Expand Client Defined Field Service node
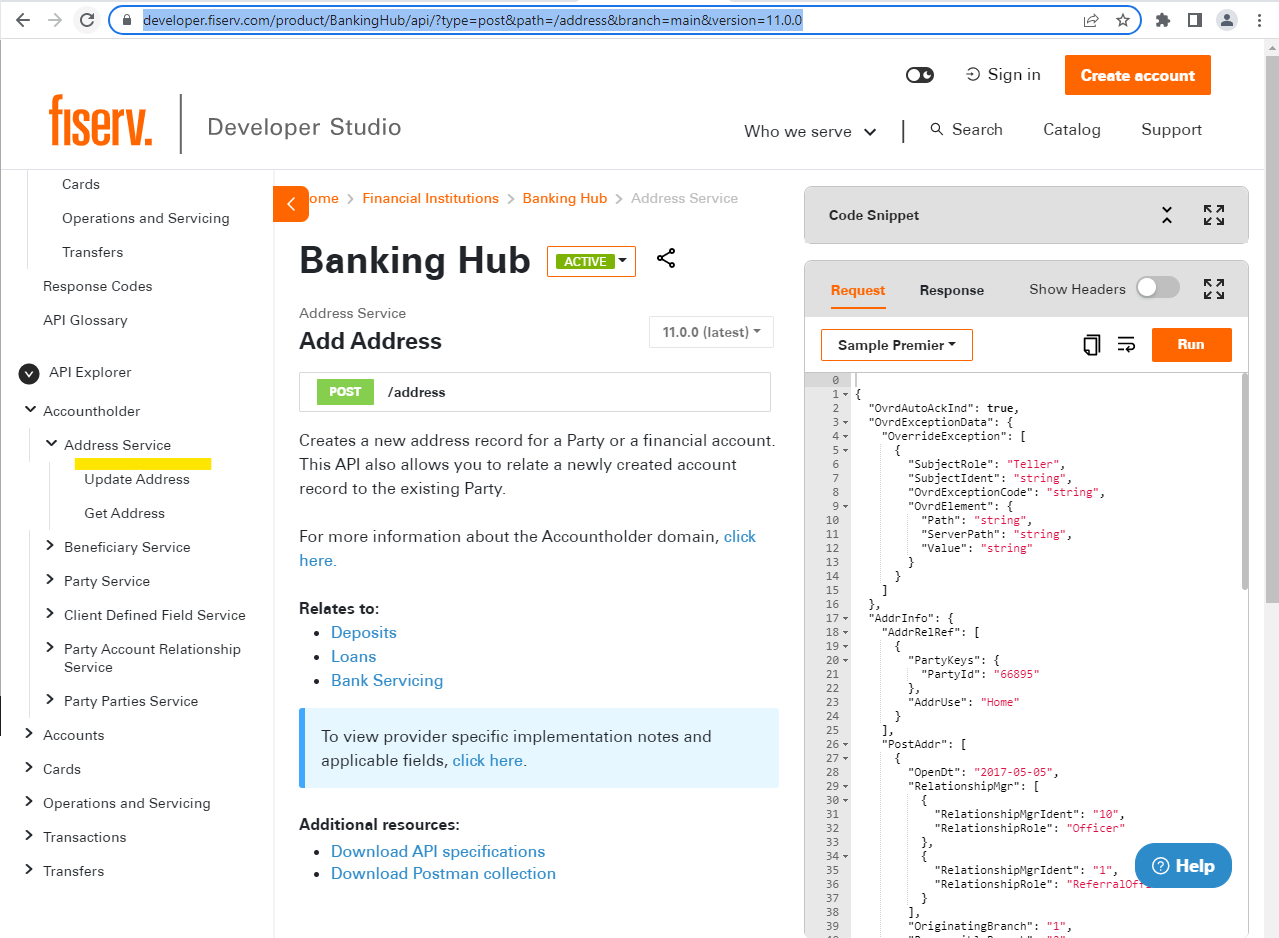The width and height of the screenshot is (1279, 938). [x=51, y=614]
